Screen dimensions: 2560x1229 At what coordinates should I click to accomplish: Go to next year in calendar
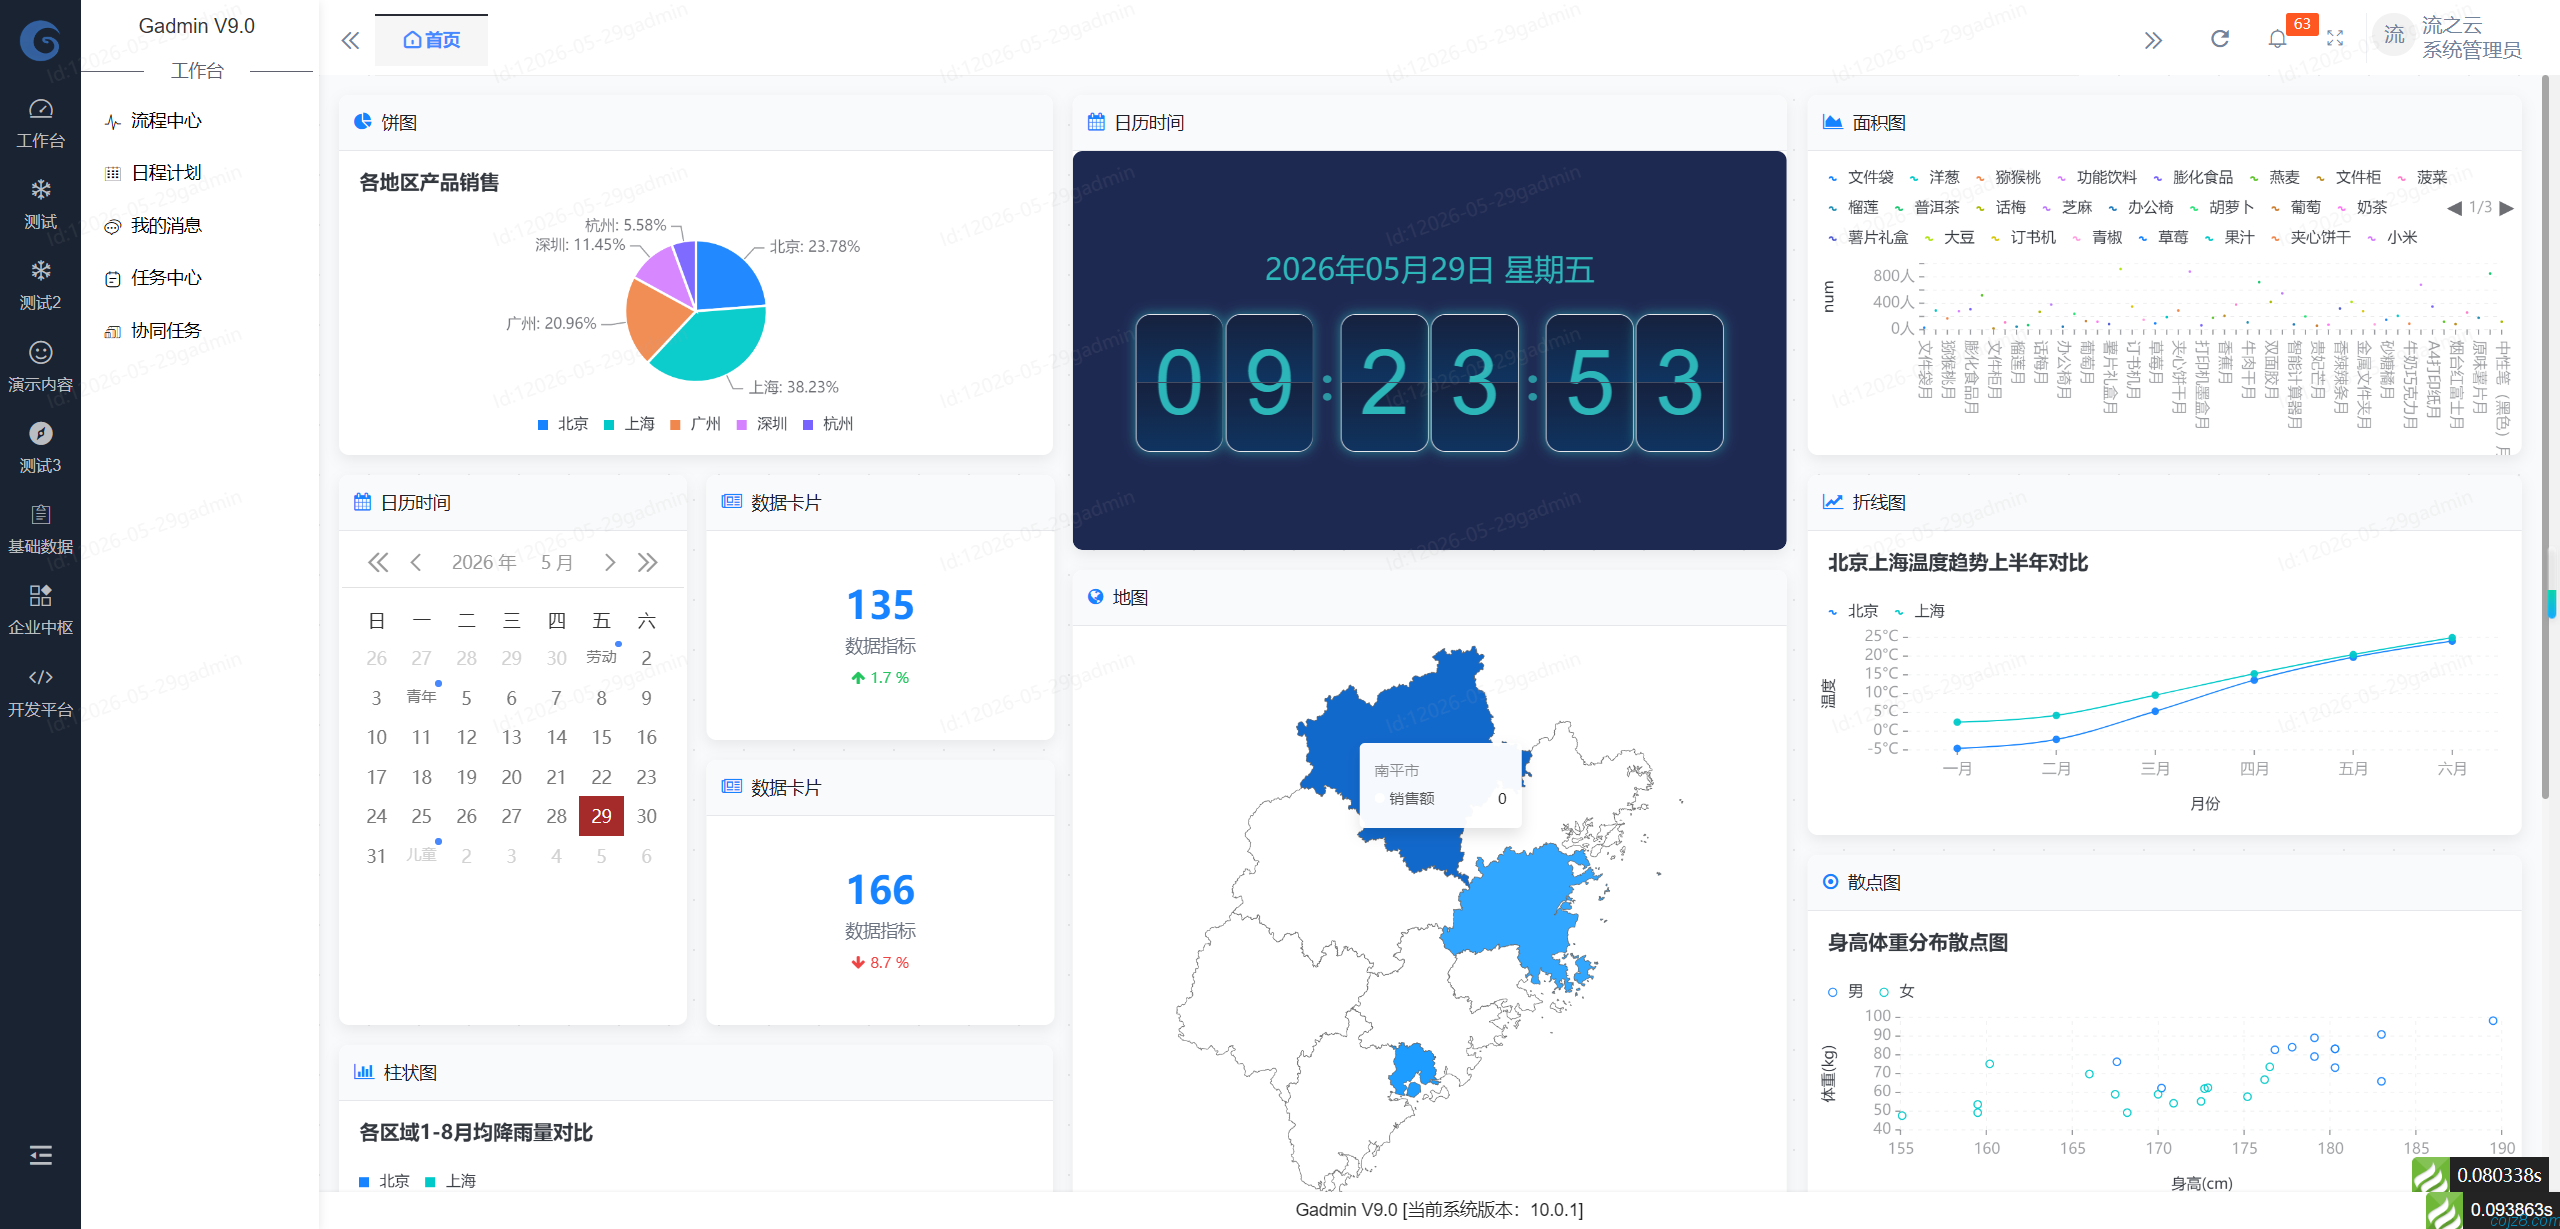[x=648, y=562]
